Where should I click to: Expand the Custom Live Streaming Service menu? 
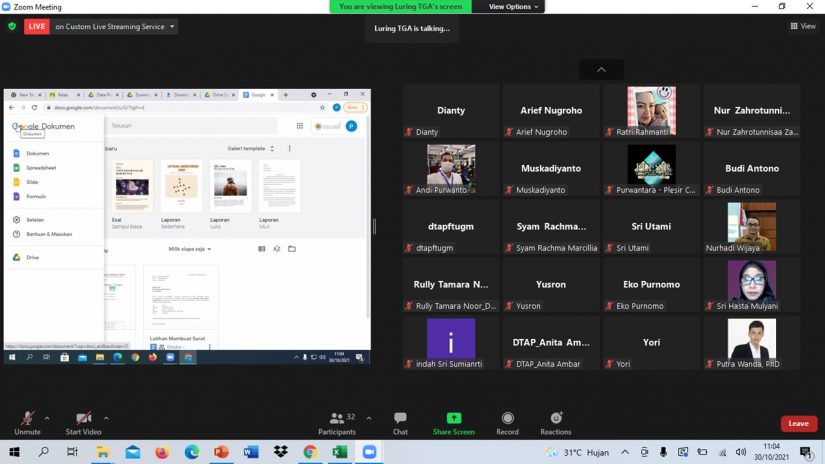click(x=172, y=27)
